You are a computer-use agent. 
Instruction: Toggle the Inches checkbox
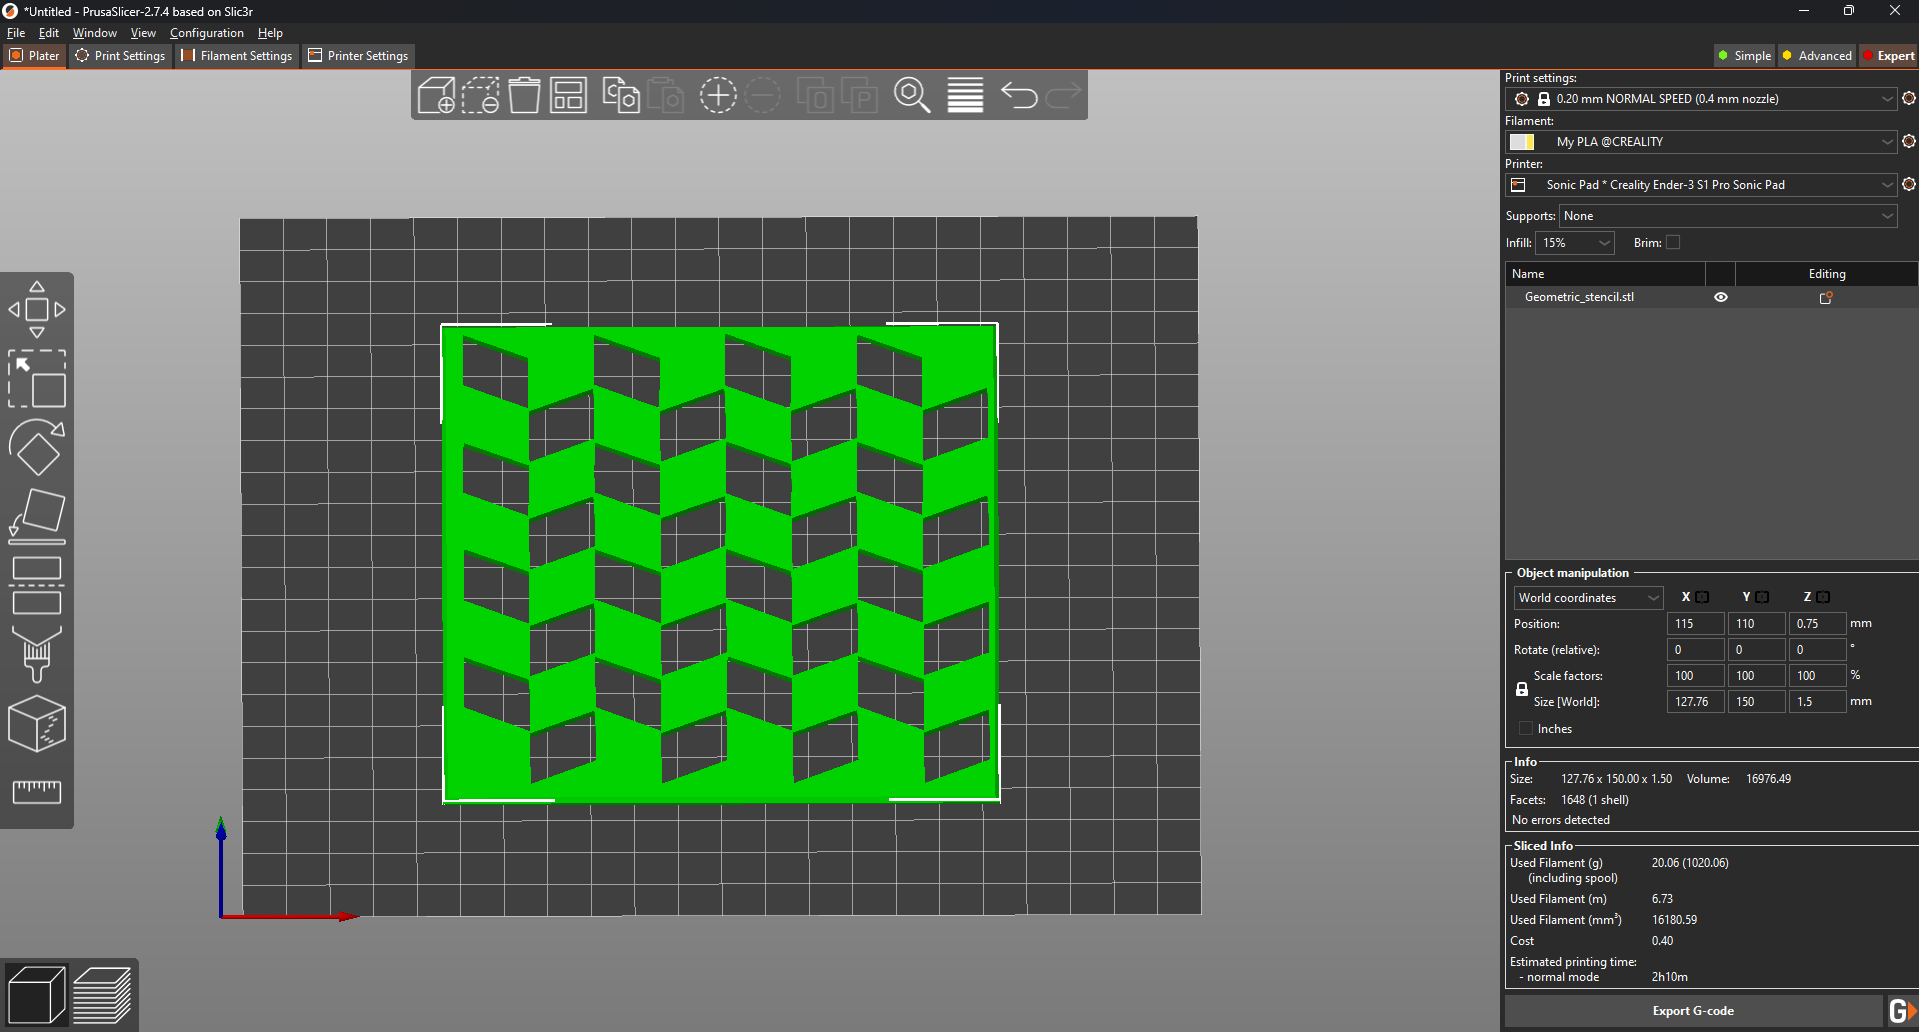[x=1526, y=729]
